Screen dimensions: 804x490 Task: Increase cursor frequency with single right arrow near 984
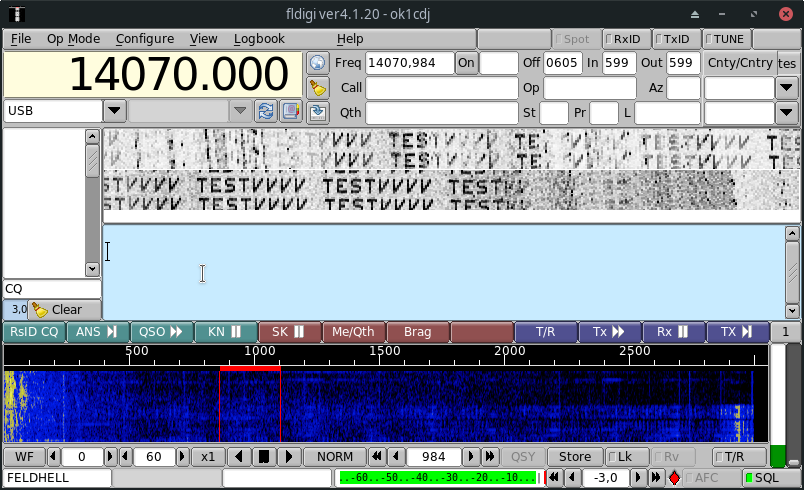coord(471,457)
